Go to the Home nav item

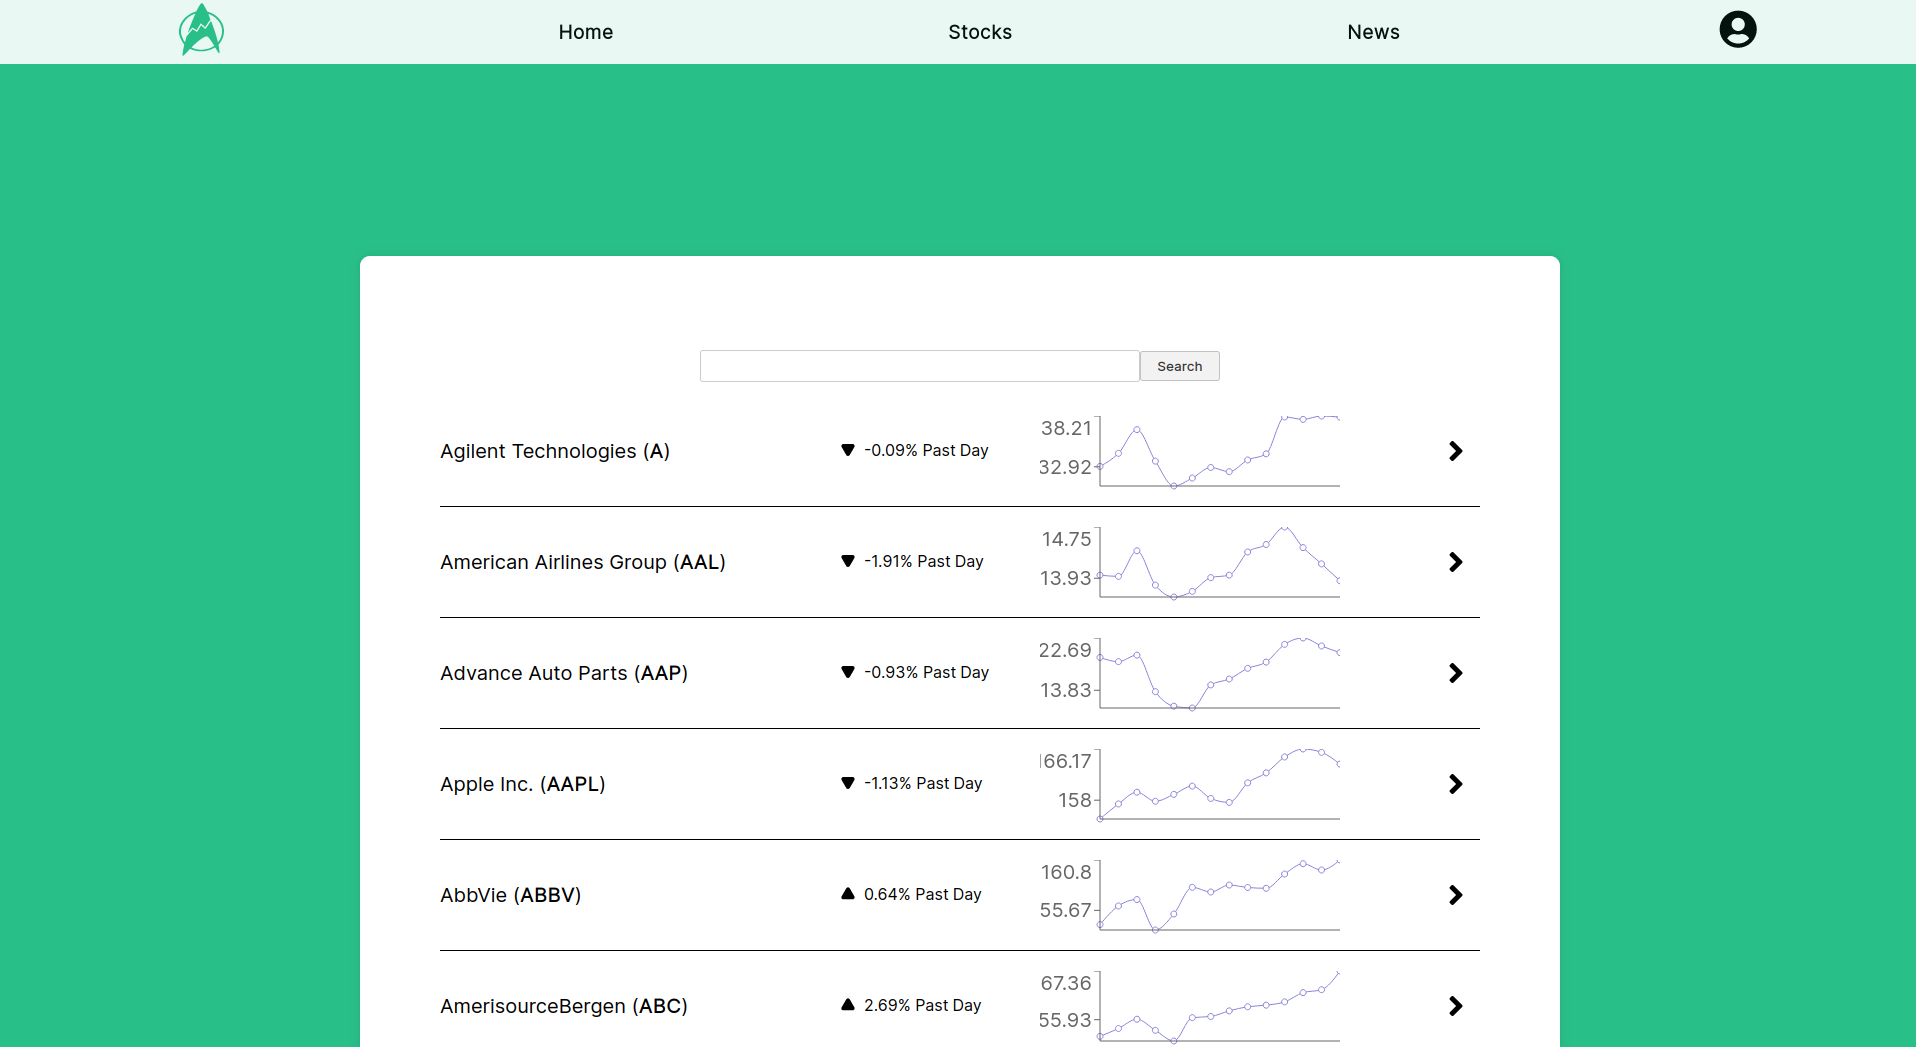pyautogui.click(x=586, y=32)
